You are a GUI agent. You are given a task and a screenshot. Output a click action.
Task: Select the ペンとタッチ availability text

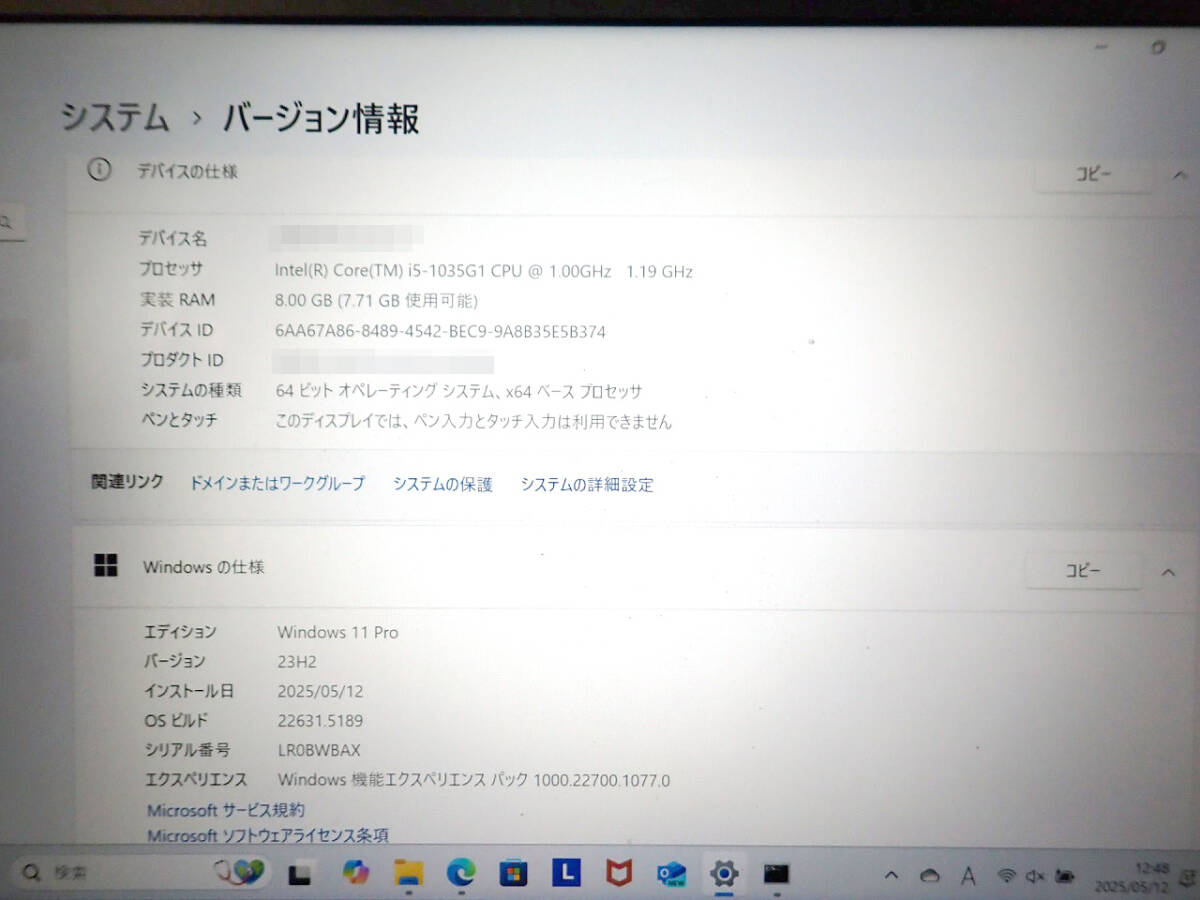[474, 422]
